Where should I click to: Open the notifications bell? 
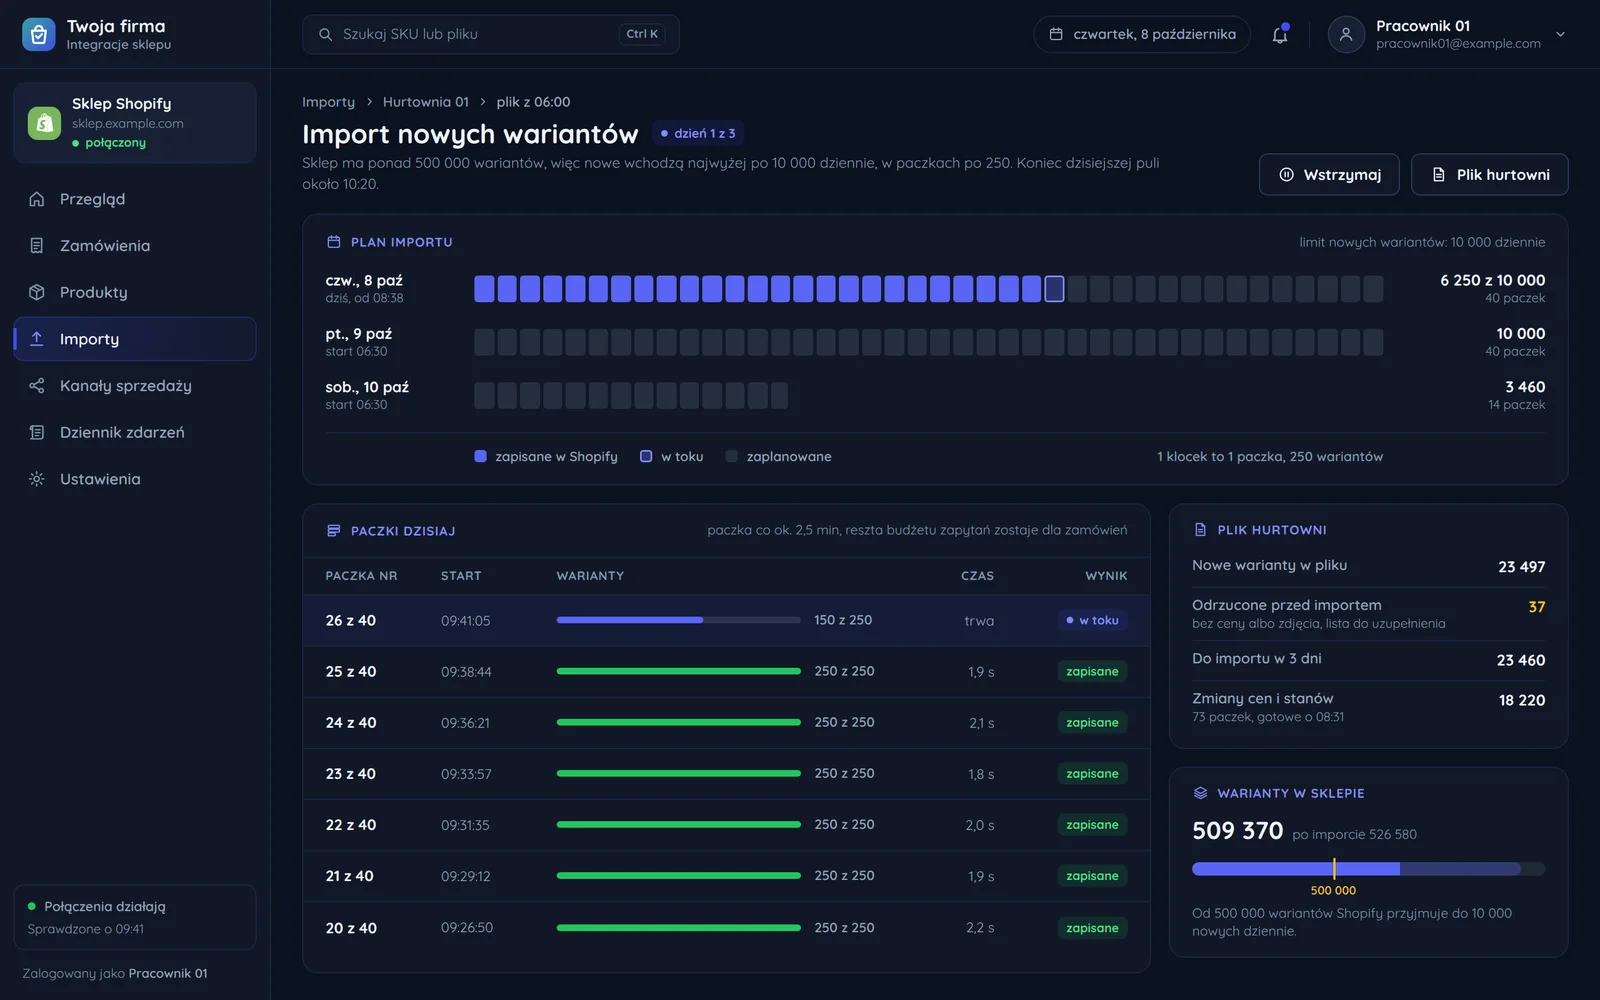click(x=1280, y=34)
